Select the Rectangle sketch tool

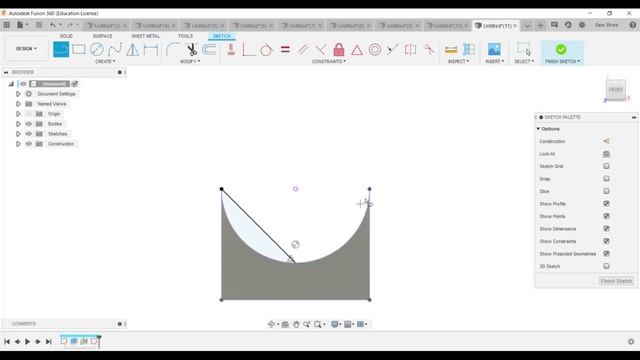79,49
